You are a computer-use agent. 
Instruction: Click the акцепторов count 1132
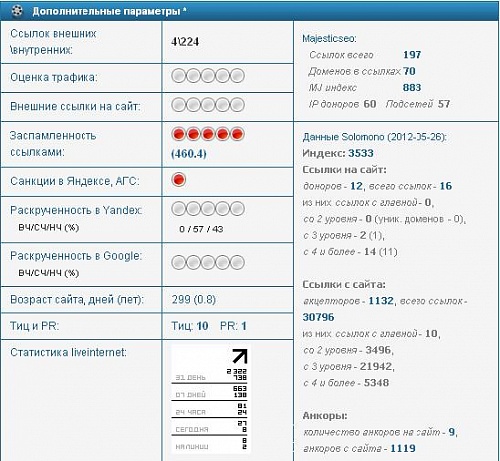381,301
